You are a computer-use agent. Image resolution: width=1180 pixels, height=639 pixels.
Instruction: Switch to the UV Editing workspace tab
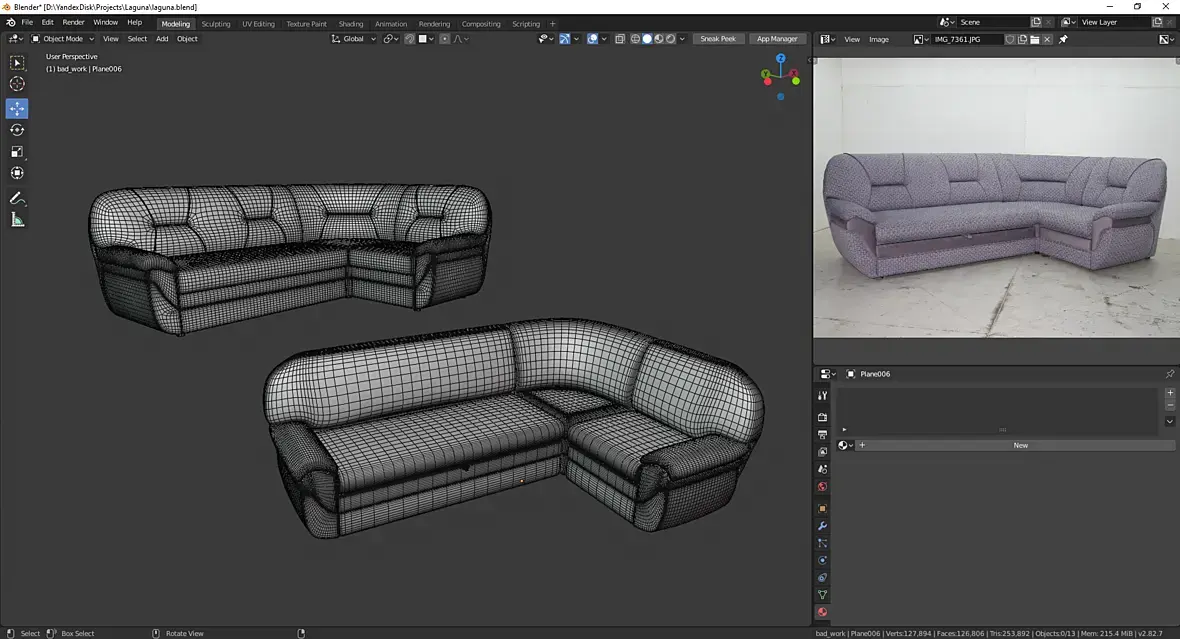tap(258, 24)
